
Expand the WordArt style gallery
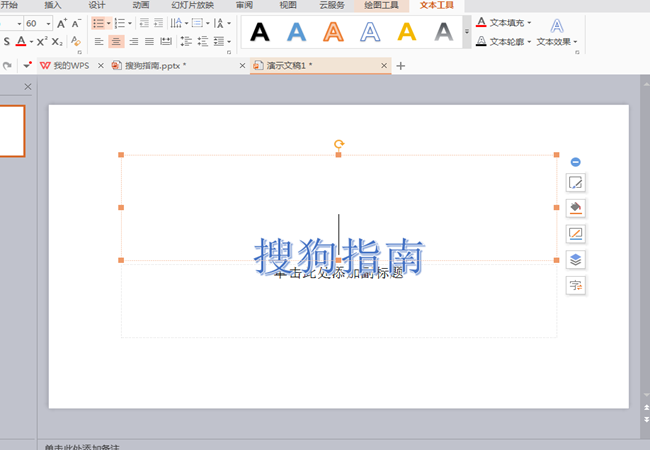point(467,31)
